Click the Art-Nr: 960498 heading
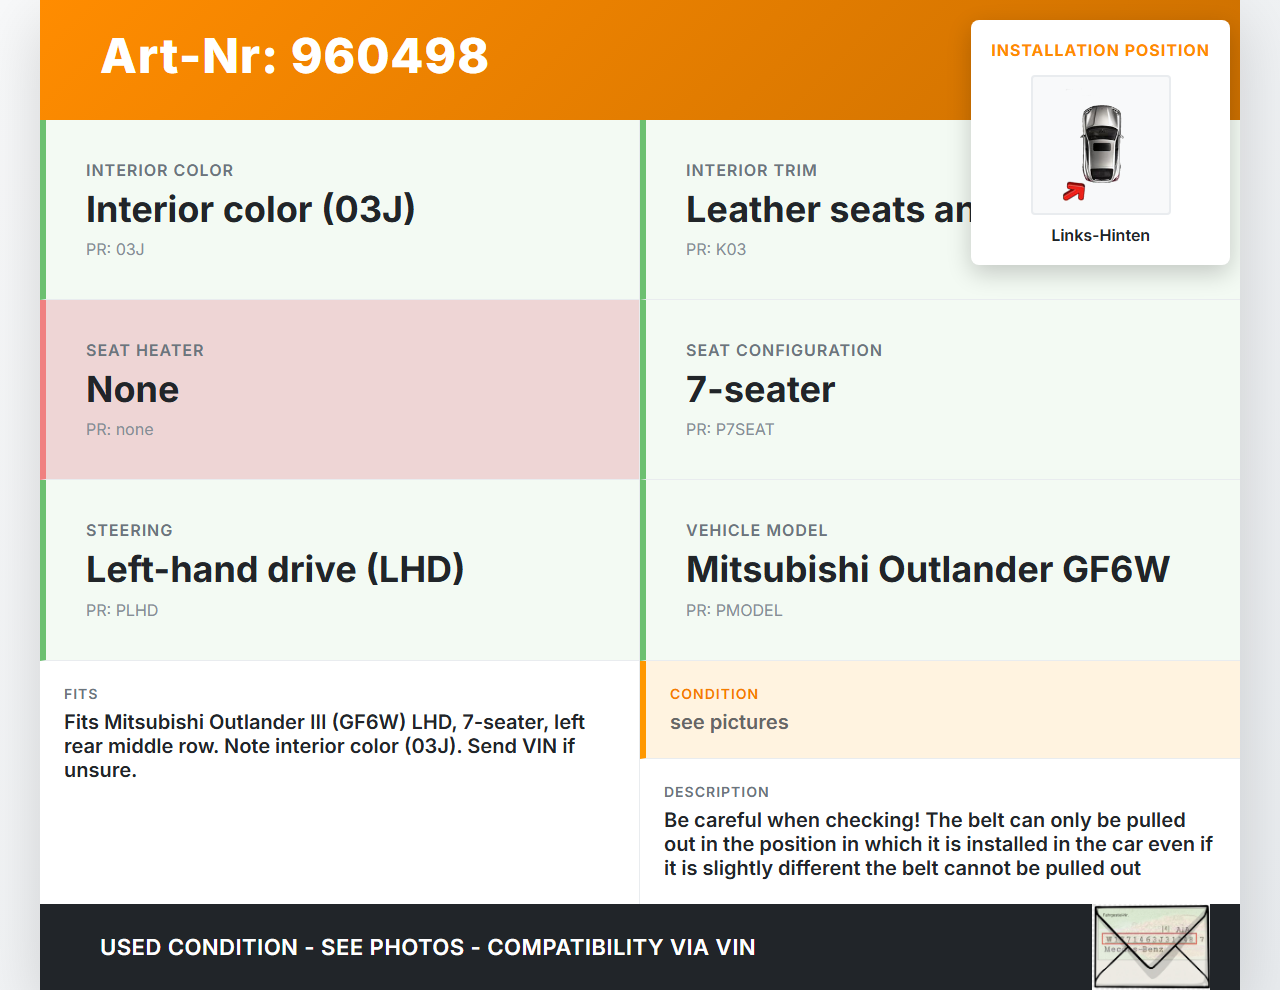Image resolution: width=1280 pixels, height=990 pixels. [295, 56]
